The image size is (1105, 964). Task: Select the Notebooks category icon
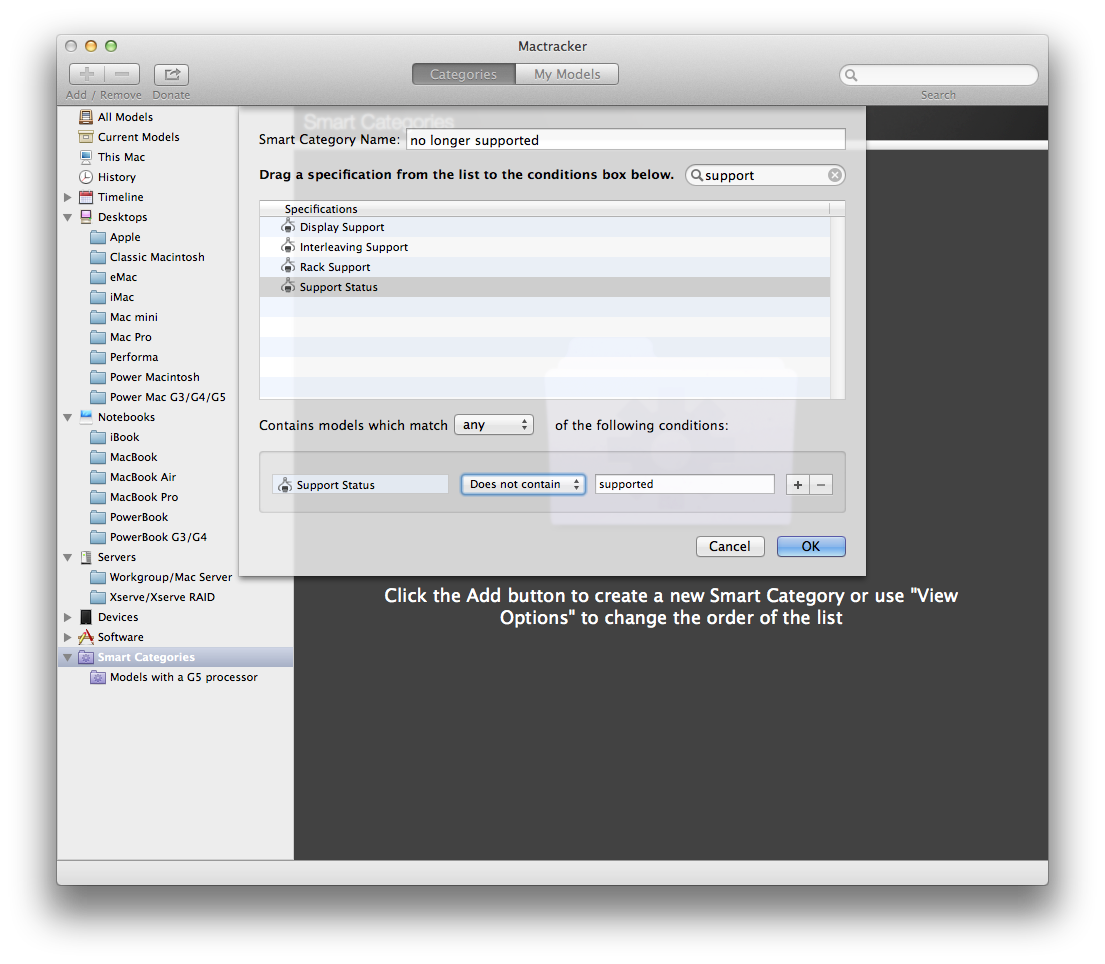click(x=86, y=417)
